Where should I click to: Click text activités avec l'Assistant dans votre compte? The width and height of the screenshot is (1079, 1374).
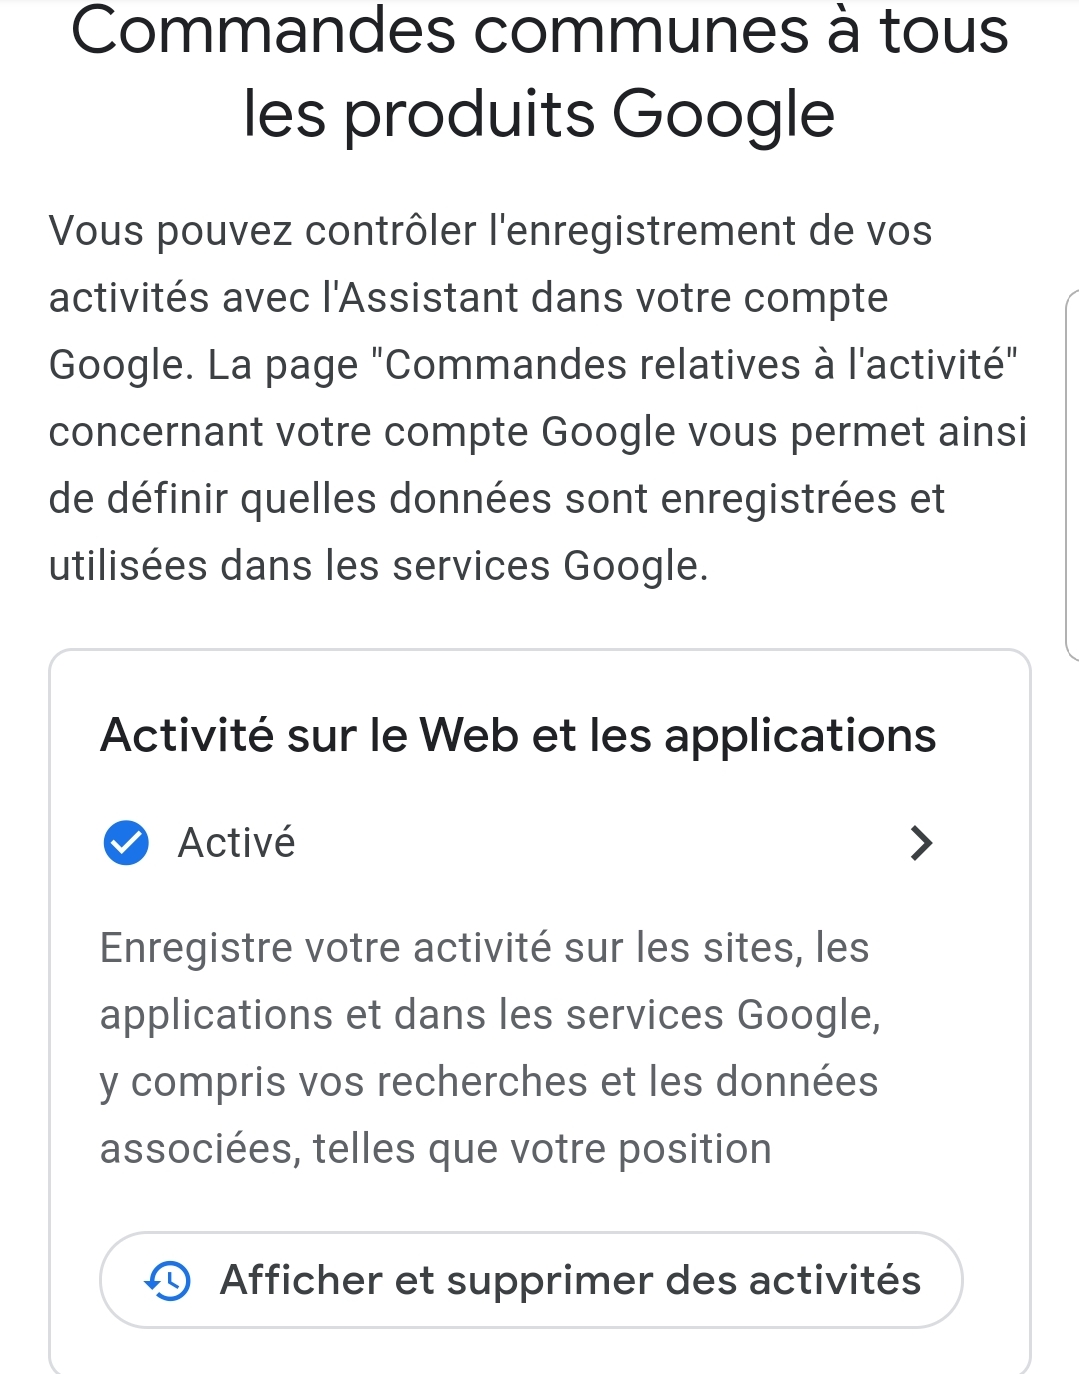[468, 298]
